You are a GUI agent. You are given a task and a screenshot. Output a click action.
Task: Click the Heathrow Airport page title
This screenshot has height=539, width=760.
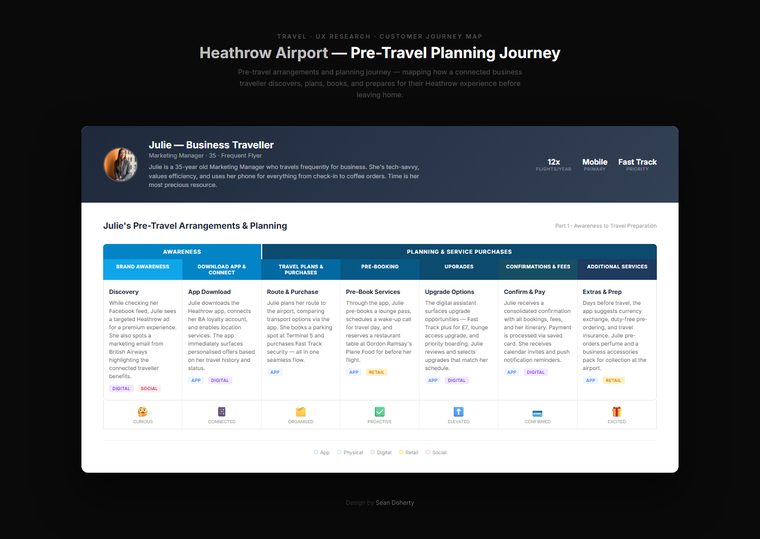point(380,53)
